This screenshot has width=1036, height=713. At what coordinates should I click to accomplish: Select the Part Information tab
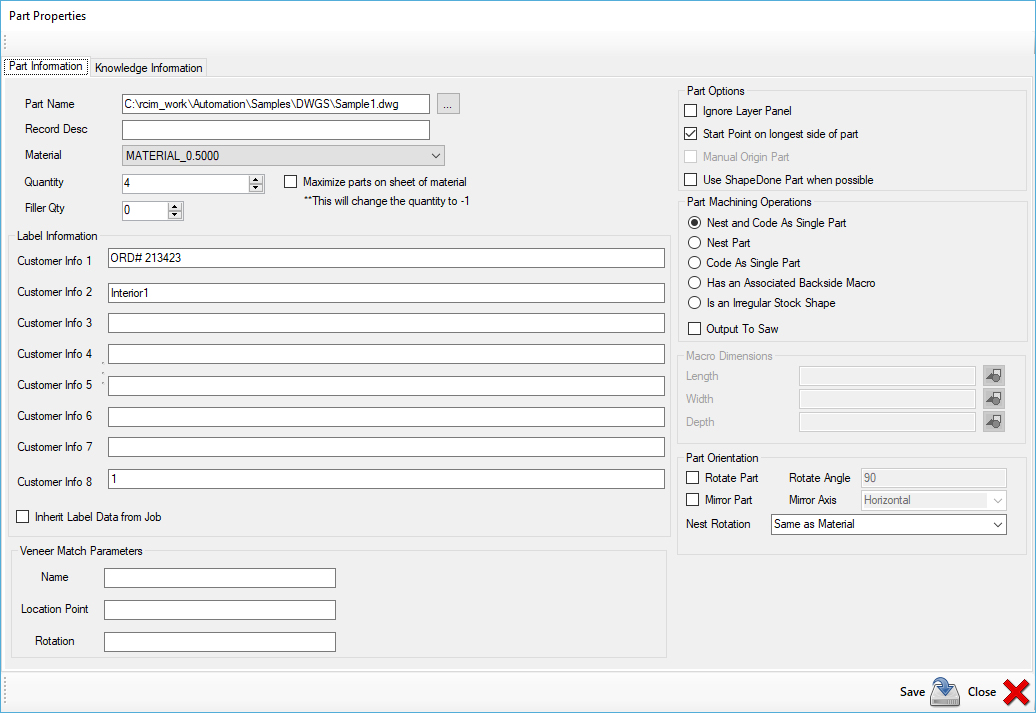(x=46, y=67)
